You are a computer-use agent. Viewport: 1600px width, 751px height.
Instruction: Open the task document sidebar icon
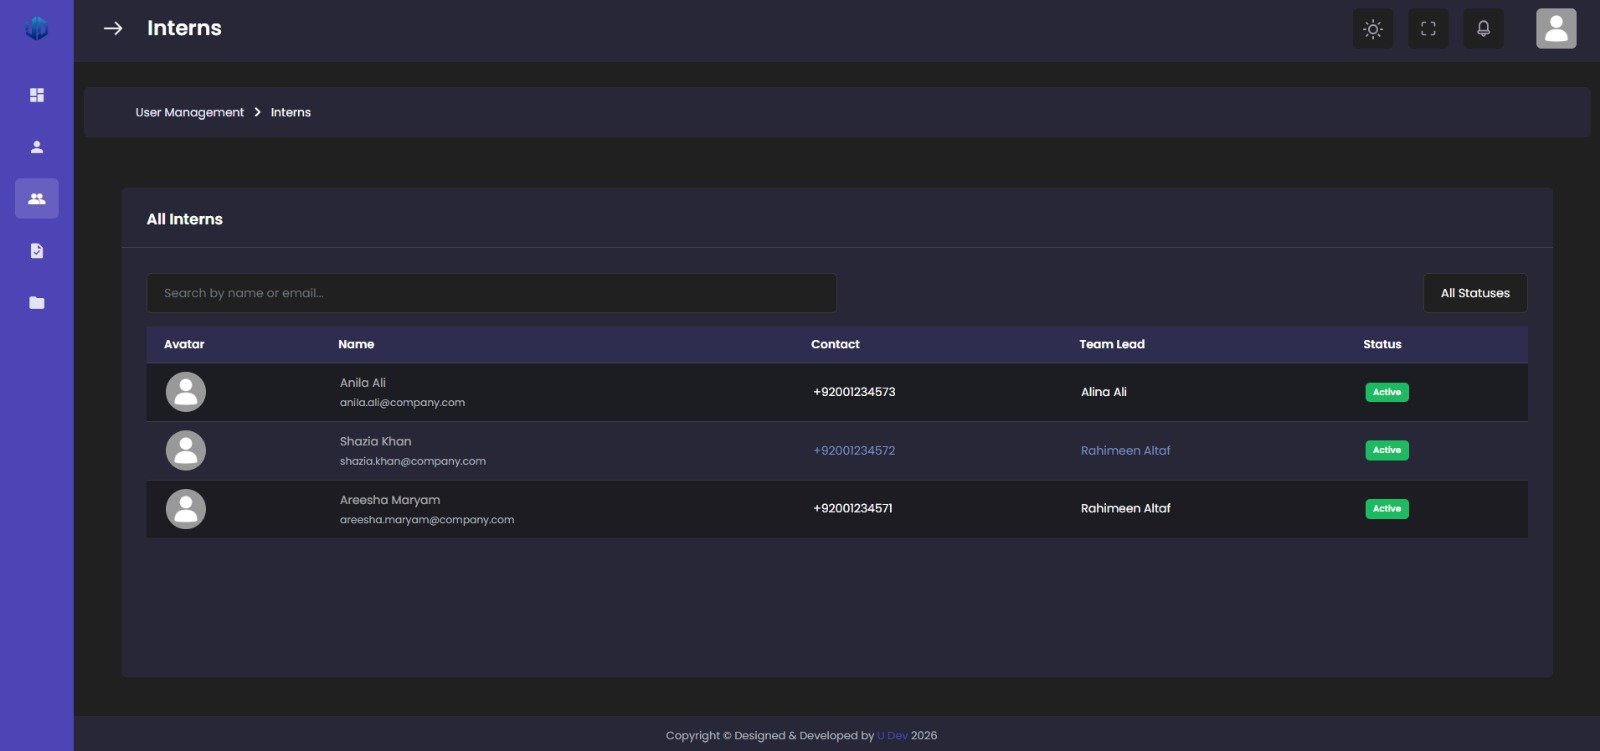coord(37,251)
